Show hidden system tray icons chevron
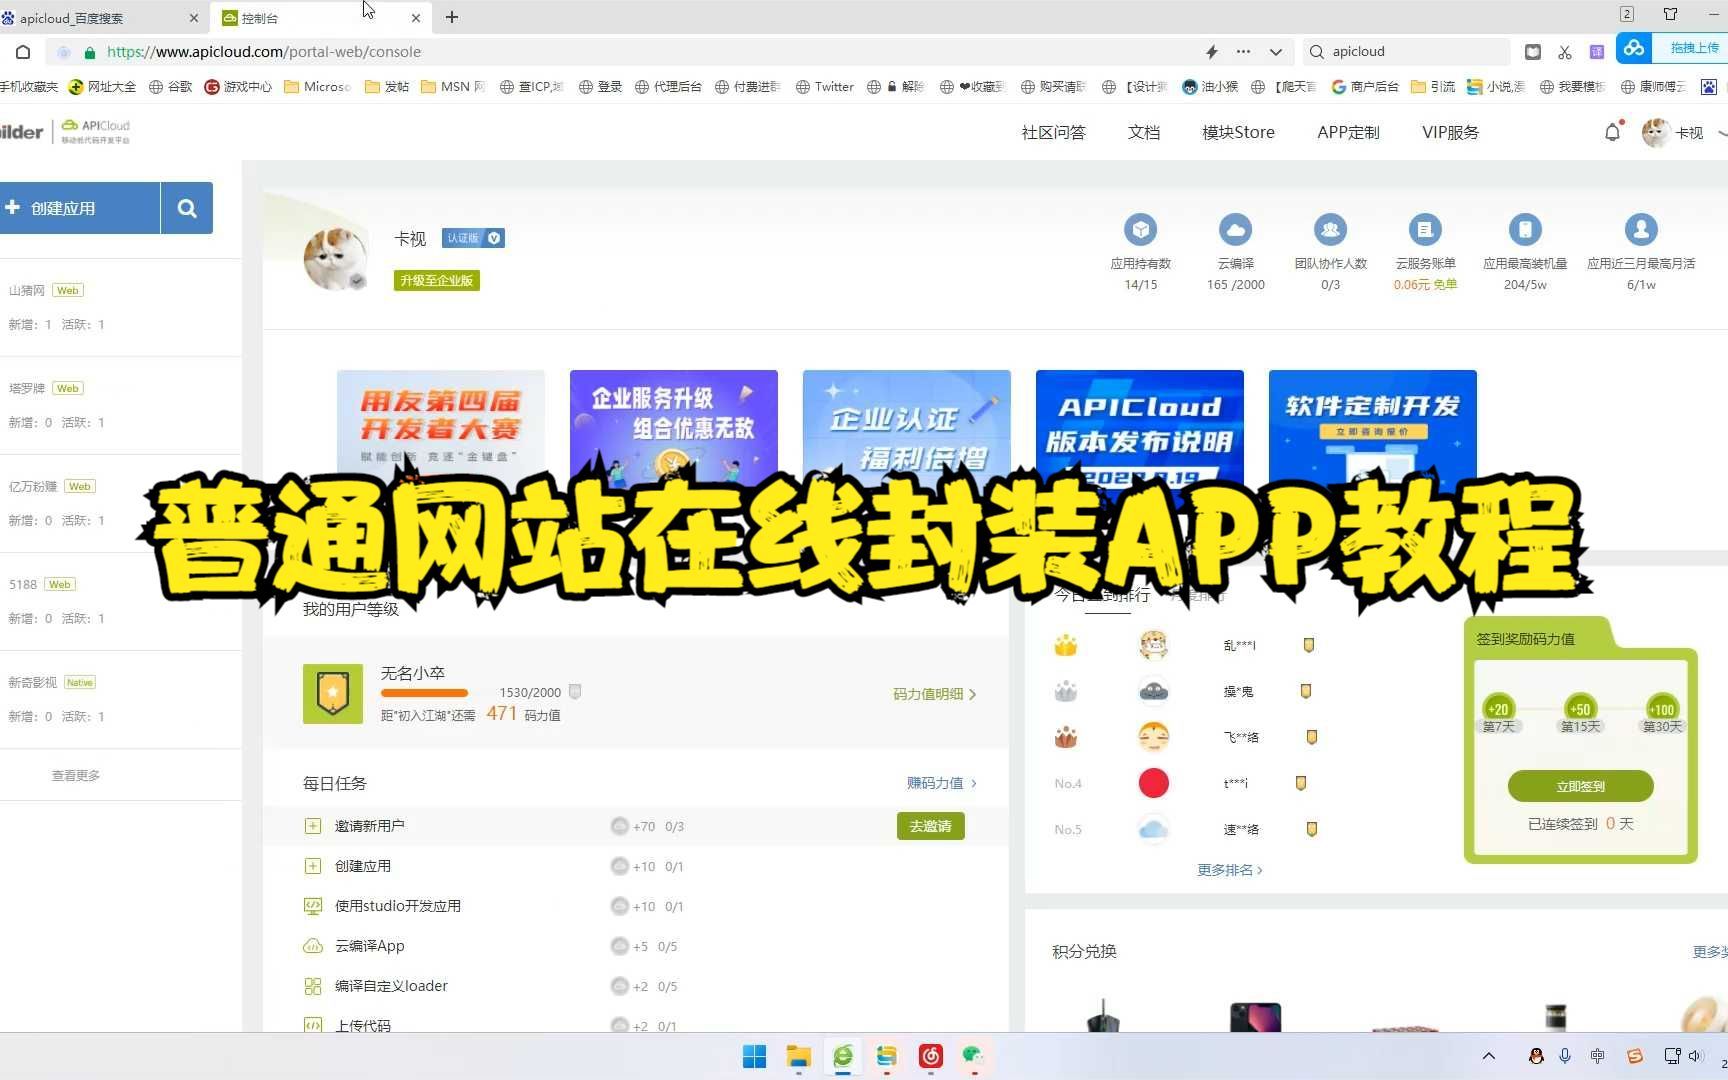 tap(1489, 1056)
